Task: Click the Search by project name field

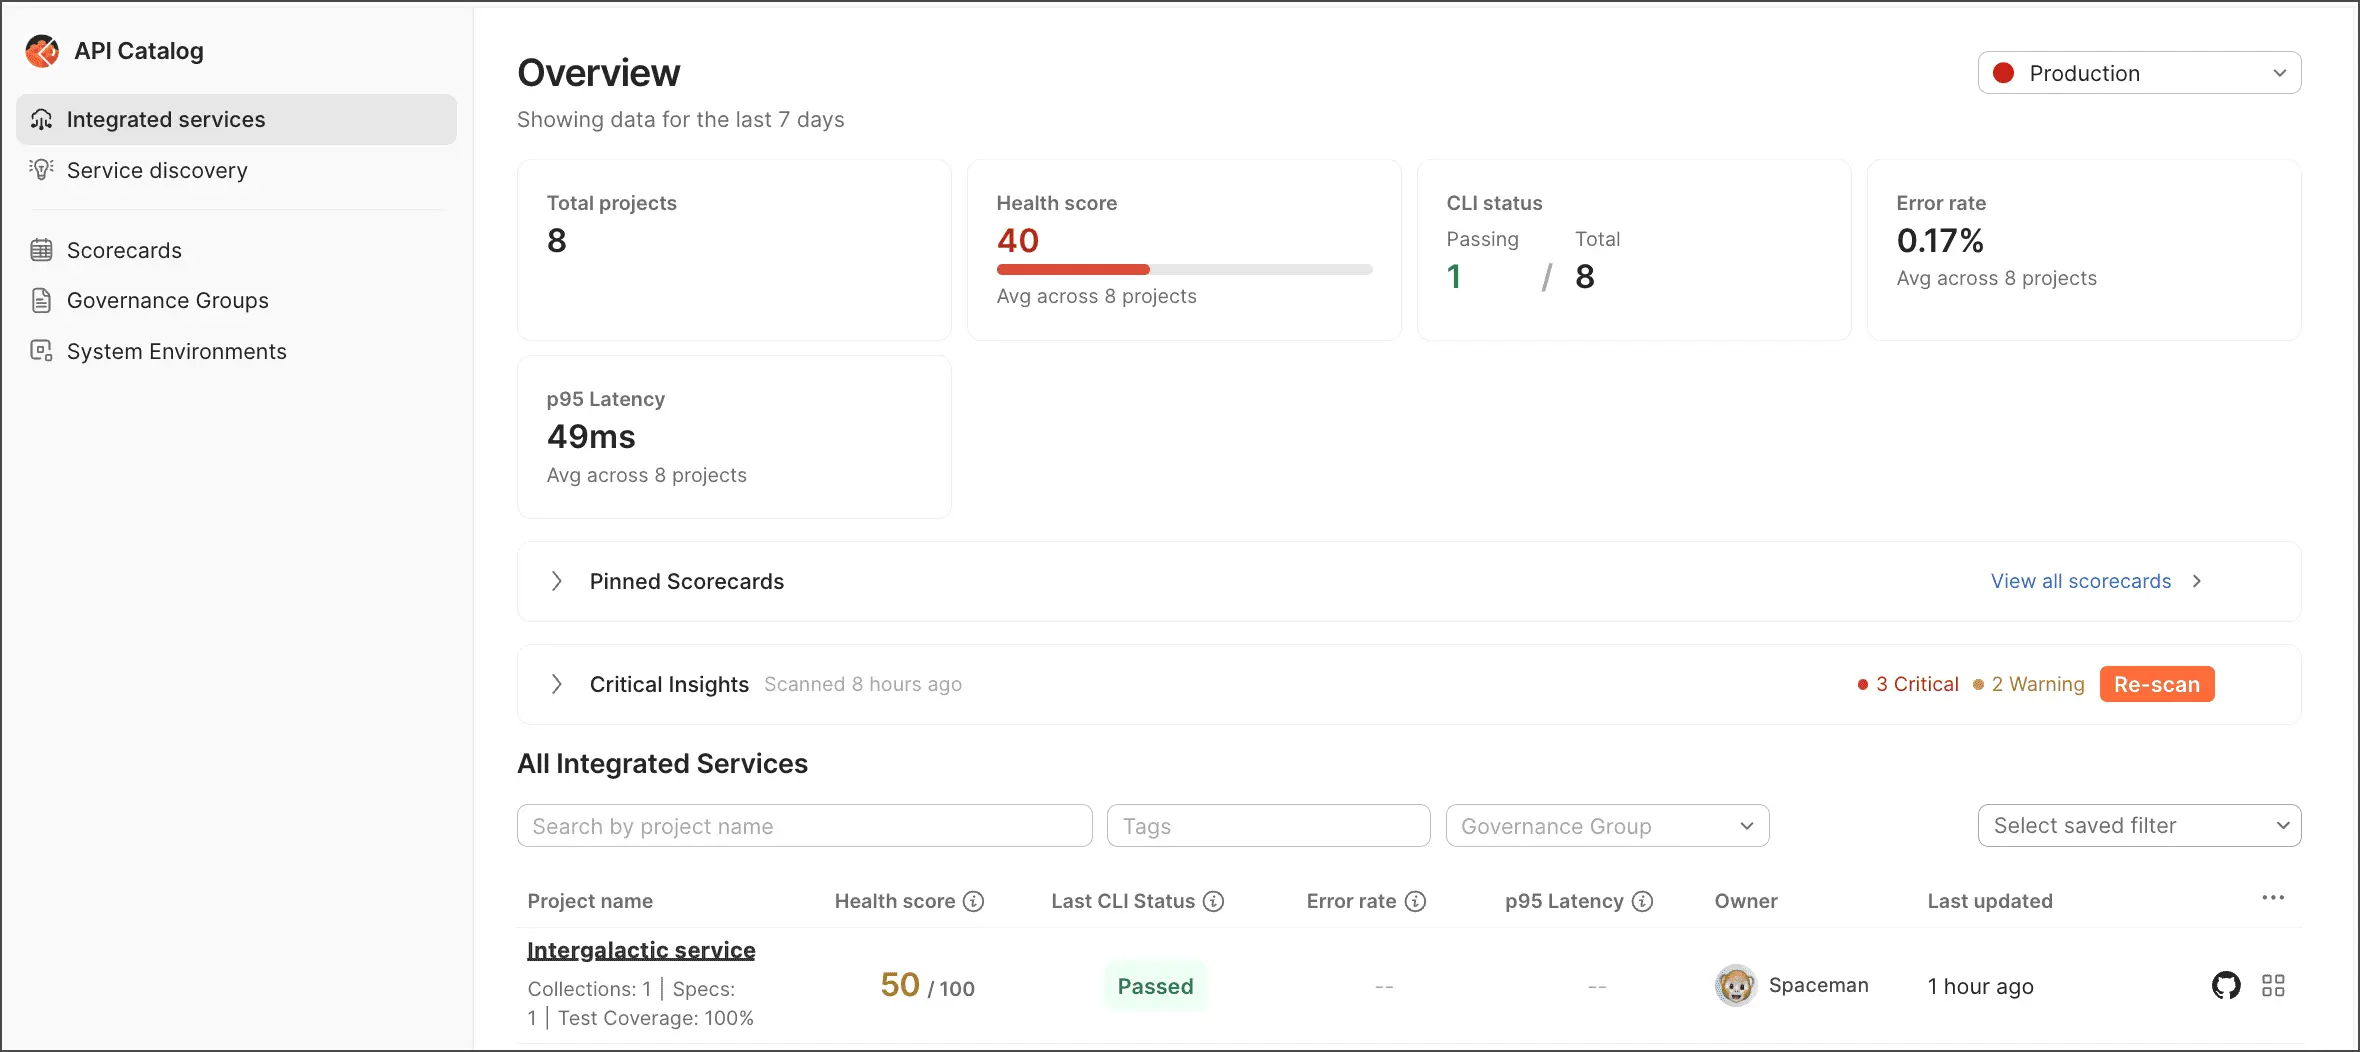Action: (804, 826)
